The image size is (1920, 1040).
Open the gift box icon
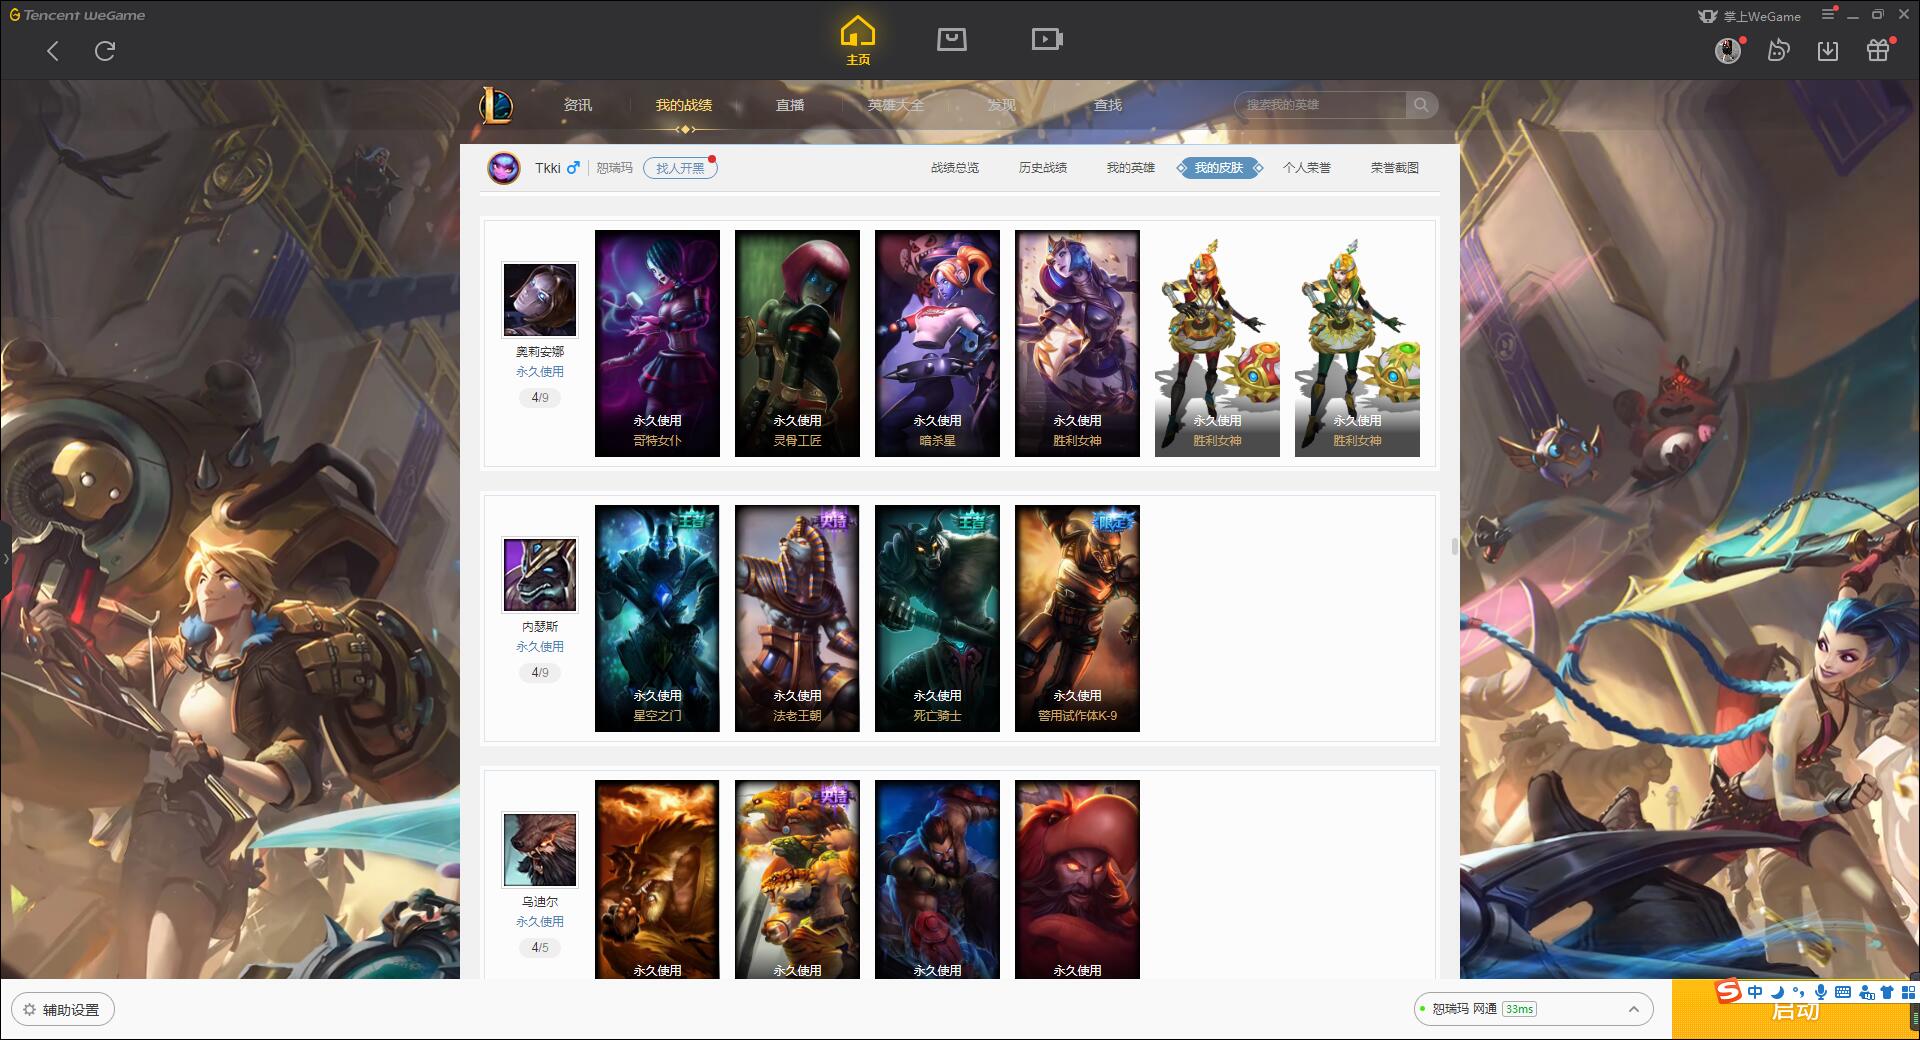[x=1878, y=50]
